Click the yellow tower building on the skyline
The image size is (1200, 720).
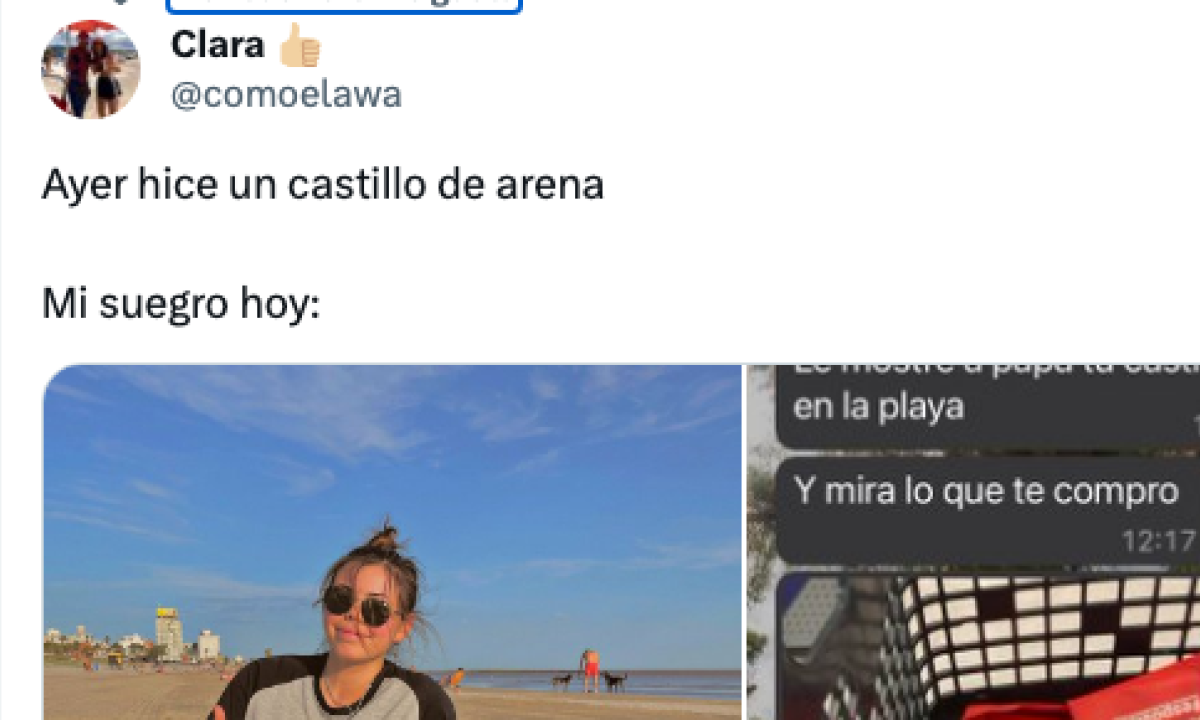pos(167,632)
